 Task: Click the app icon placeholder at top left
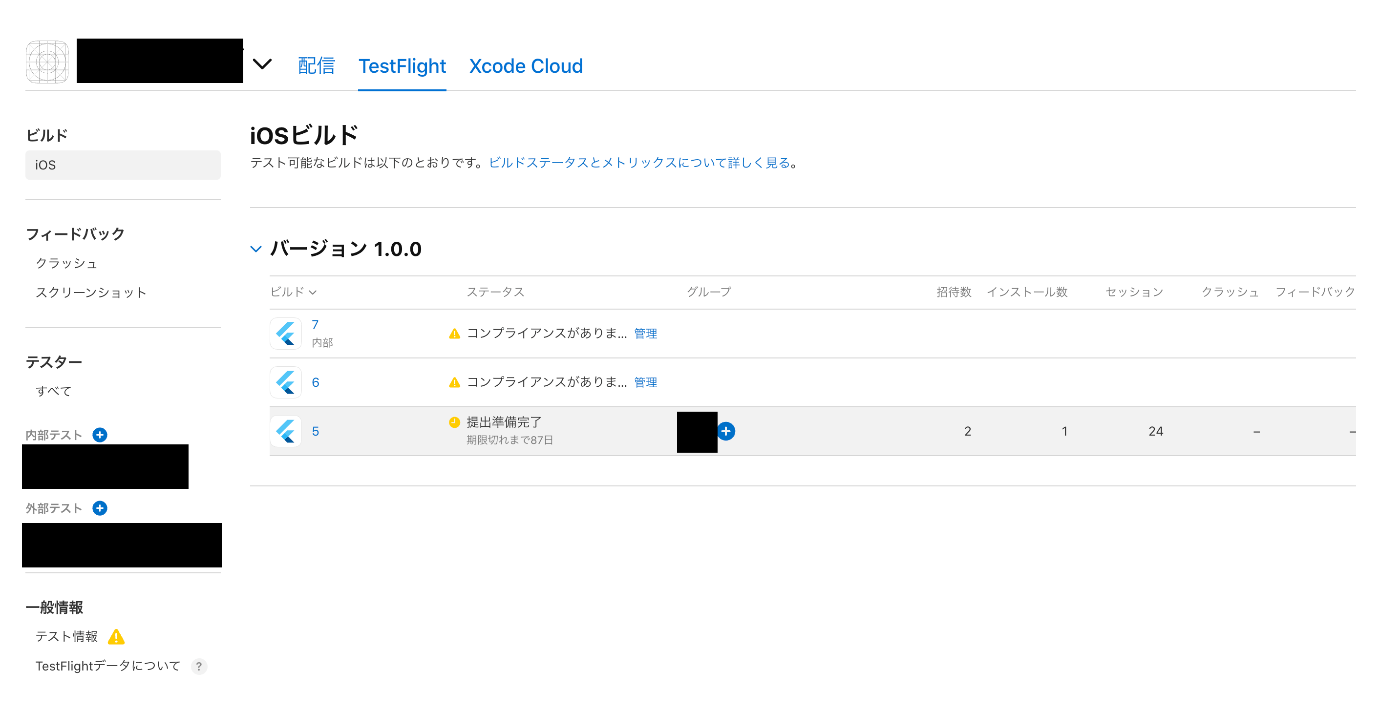tap(47, 63)
